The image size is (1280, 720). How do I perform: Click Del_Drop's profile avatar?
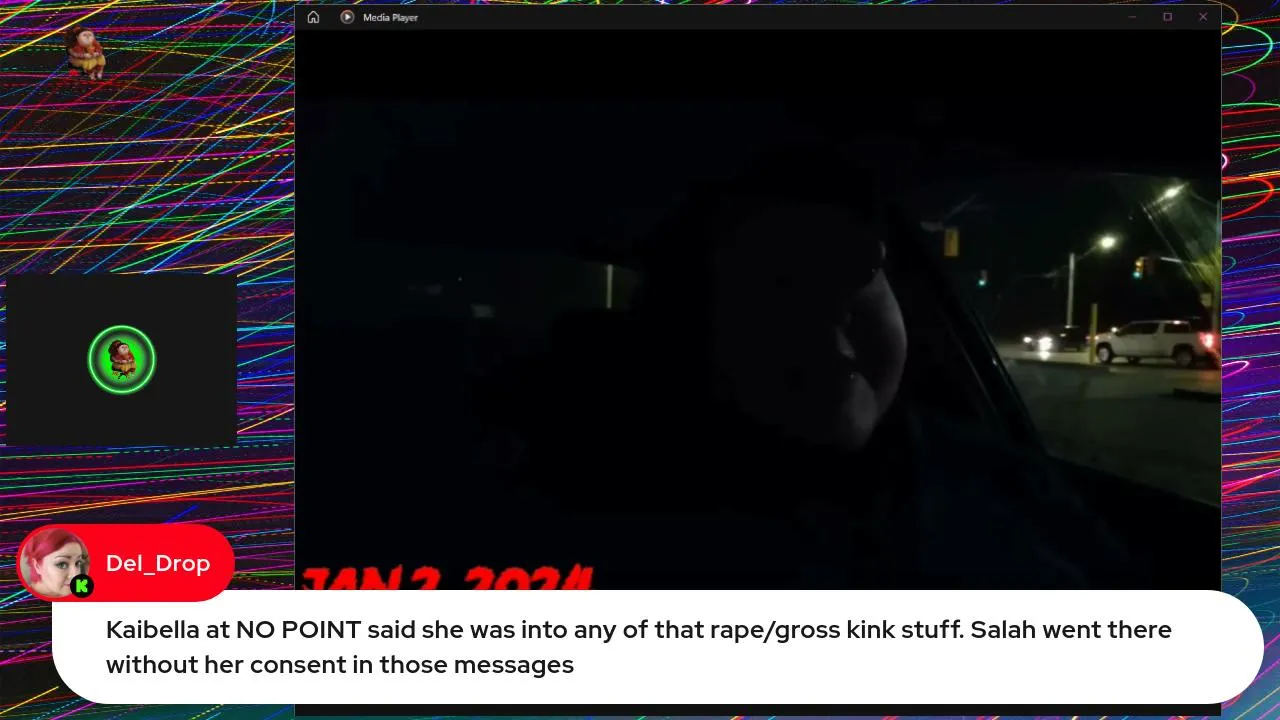[x=54, y=562]
